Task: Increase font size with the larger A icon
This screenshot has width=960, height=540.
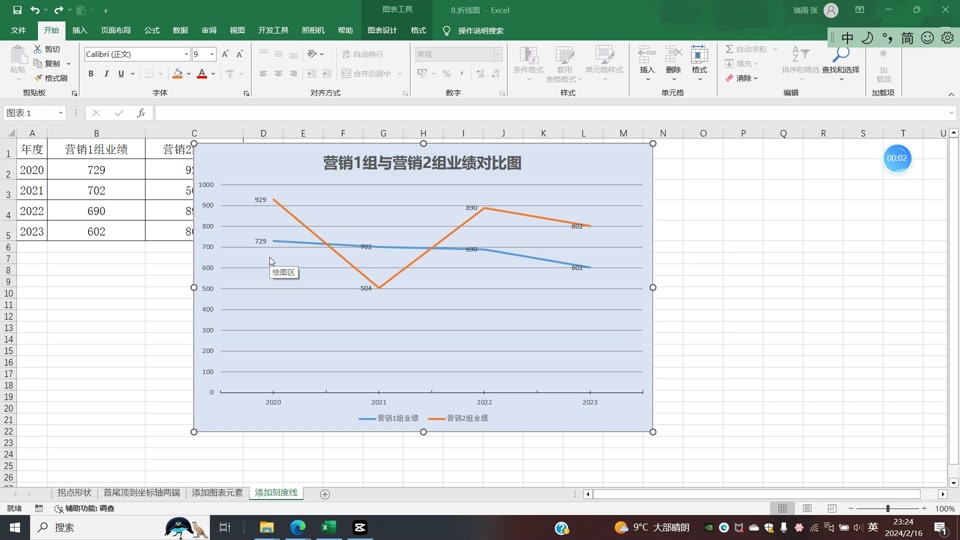Action: point(225,54)
